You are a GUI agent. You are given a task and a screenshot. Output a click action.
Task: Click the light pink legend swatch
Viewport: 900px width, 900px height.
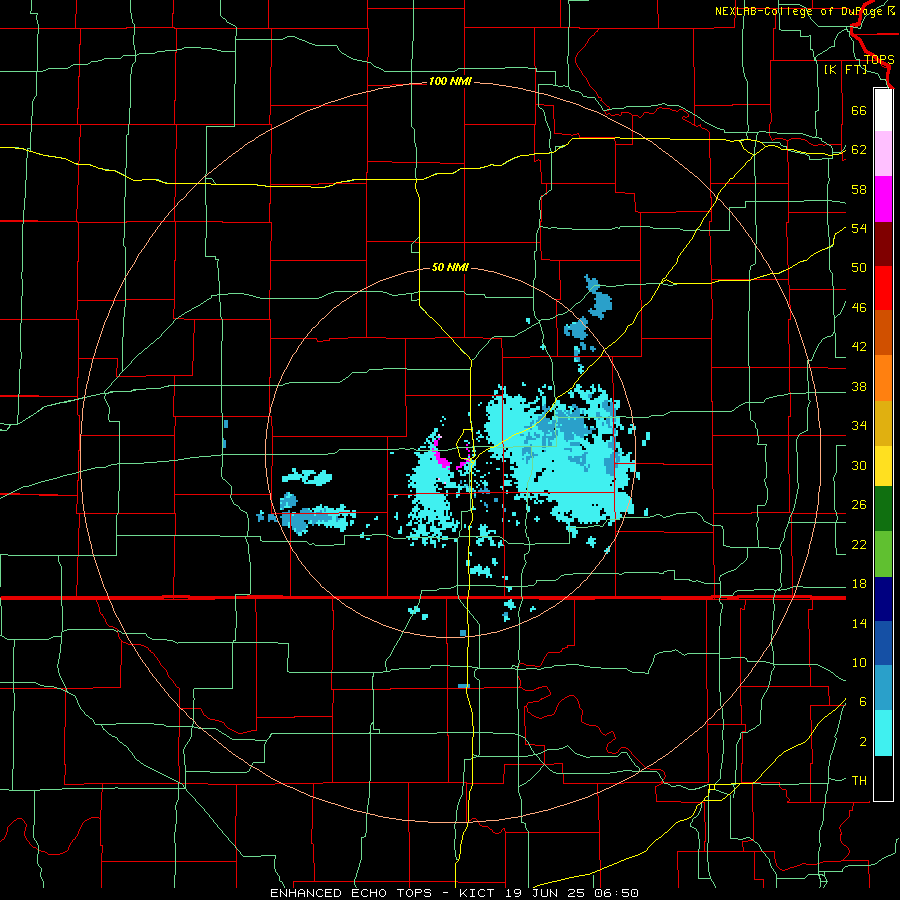click(883, 154)
